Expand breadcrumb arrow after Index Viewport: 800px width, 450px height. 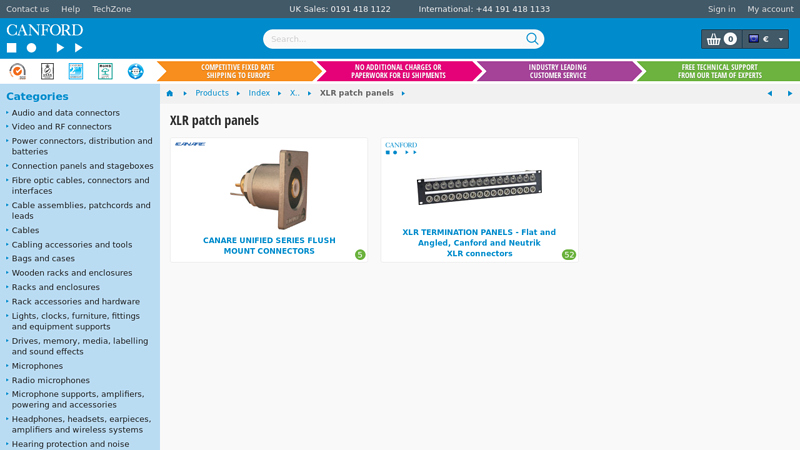tap(280, 93)
